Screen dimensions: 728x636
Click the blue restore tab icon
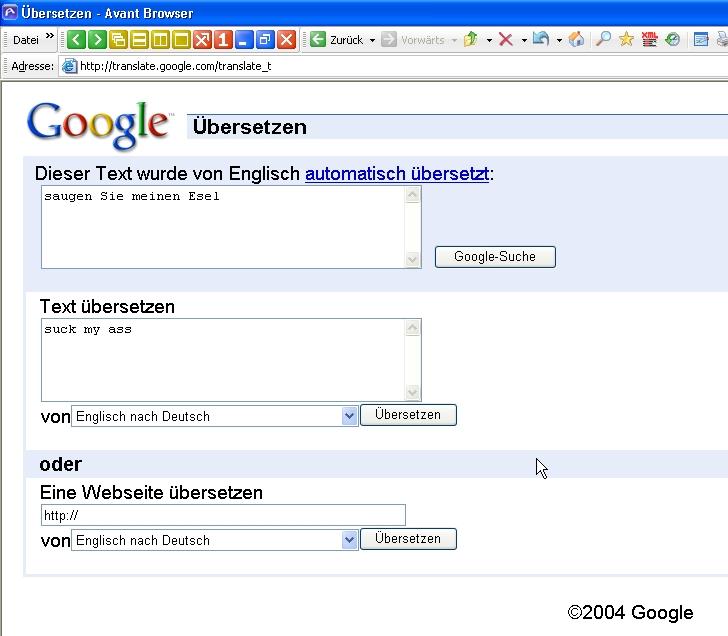coord(265,40)
